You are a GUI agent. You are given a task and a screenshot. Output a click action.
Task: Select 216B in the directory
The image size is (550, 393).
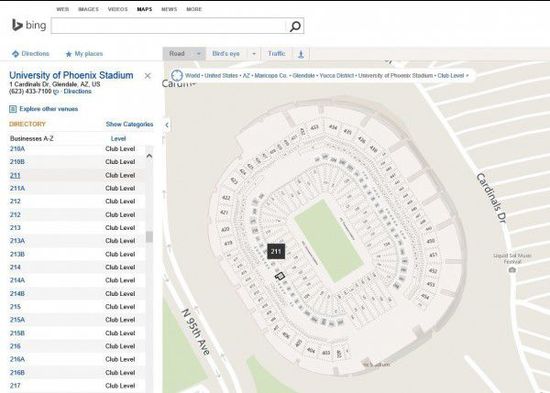click(17, 373)
